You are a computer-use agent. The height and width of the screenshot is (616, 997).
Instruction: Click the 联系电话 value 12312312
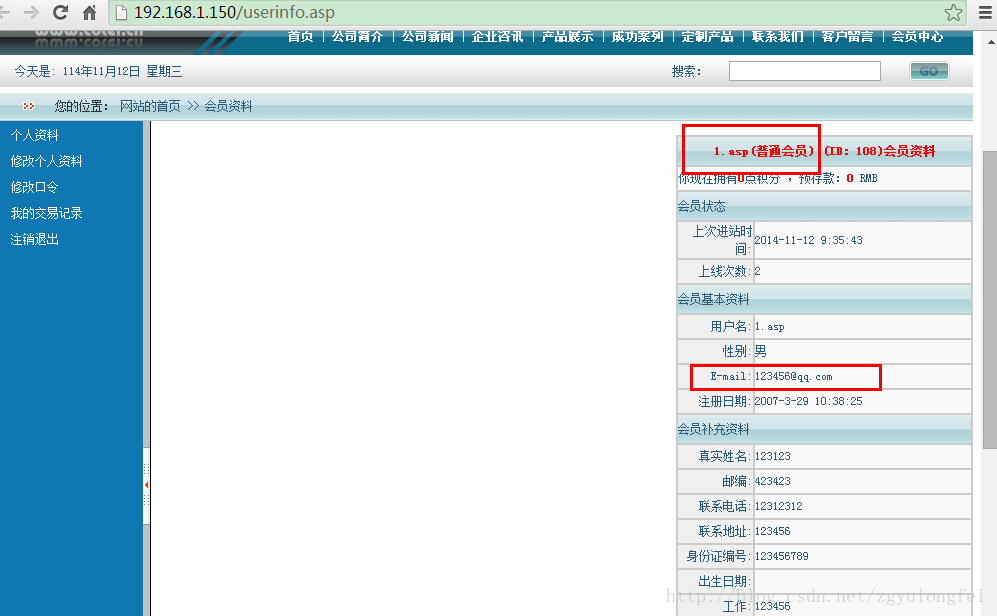[x=778, y=506]
